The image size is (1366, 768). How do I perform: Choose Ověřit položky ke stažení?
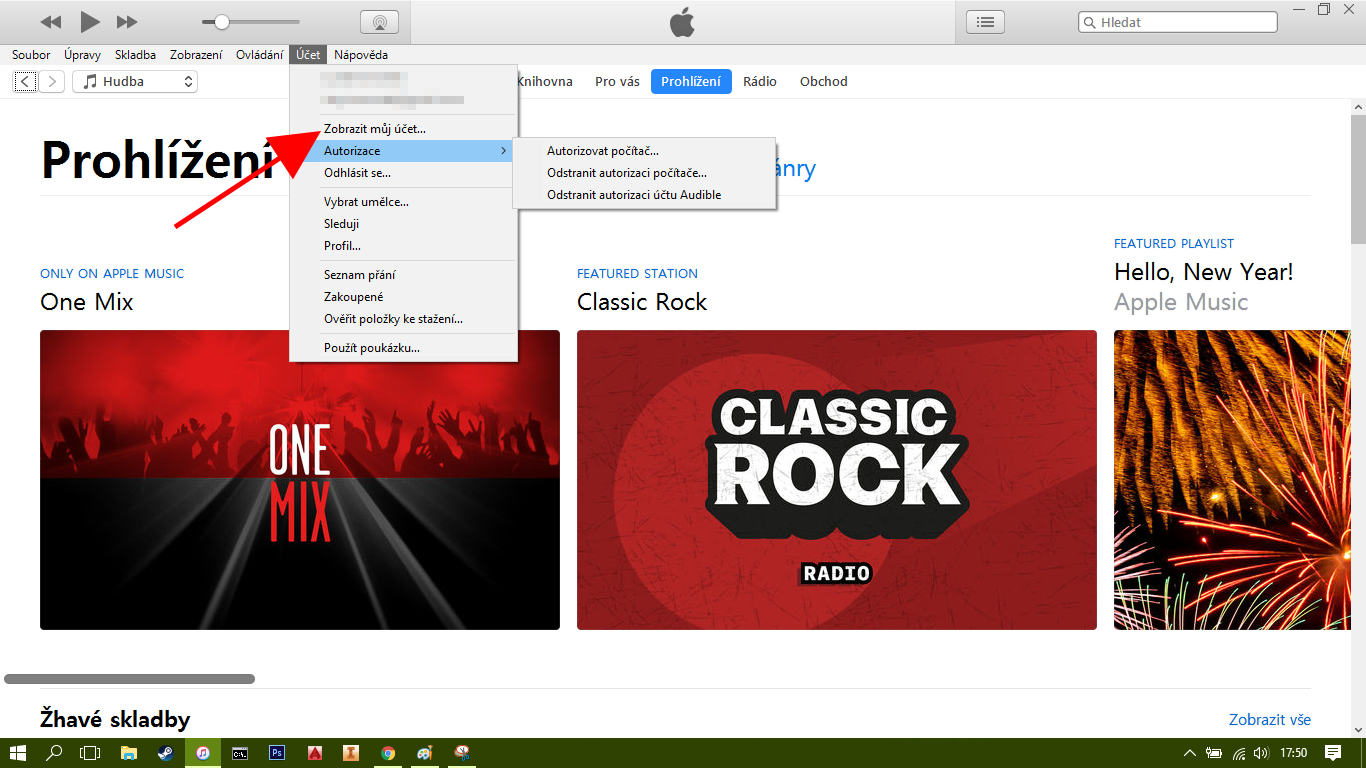403,319
